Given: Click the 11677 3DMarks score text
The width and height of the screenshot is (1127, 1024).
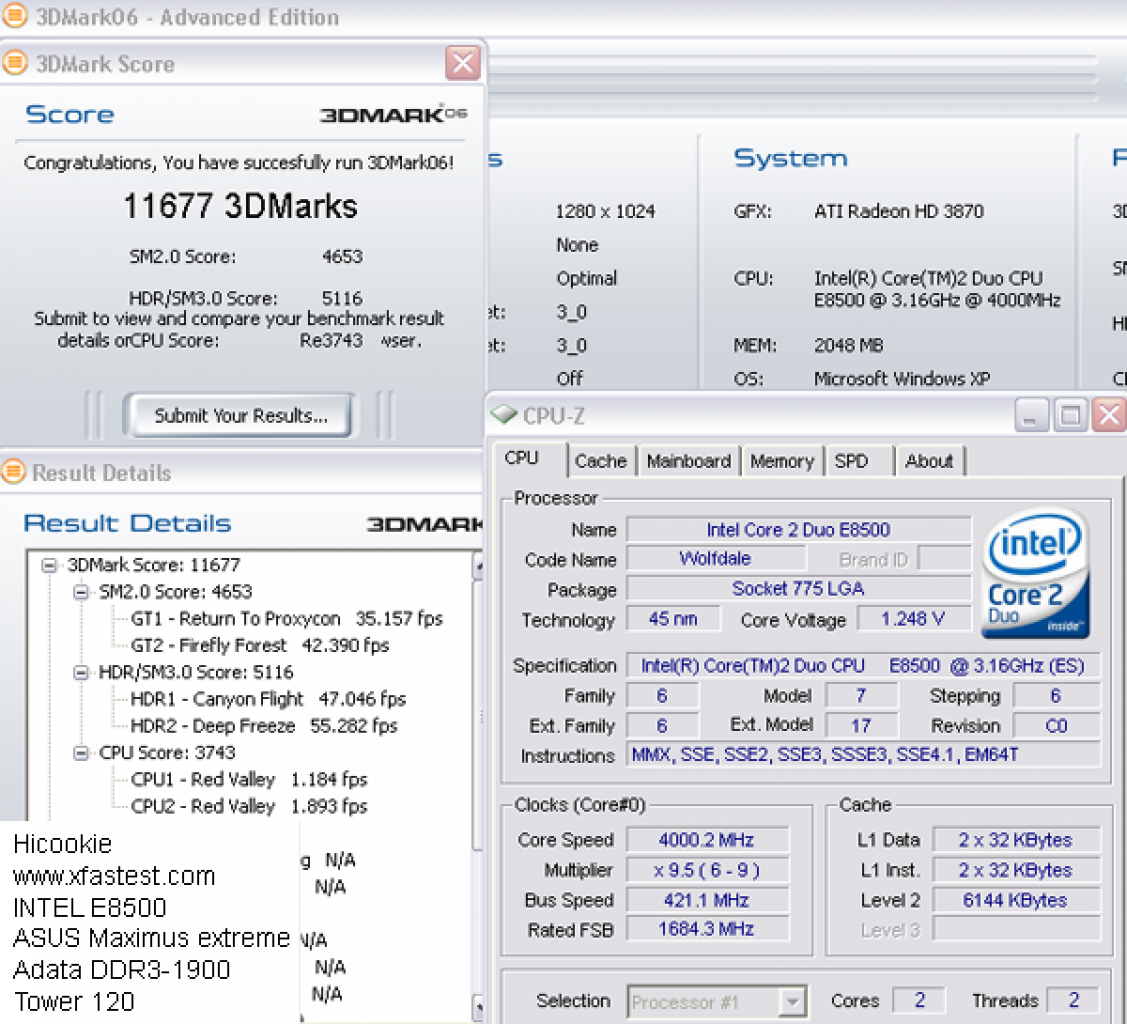Looking at the screenshot, I should [x=241, y=206].
